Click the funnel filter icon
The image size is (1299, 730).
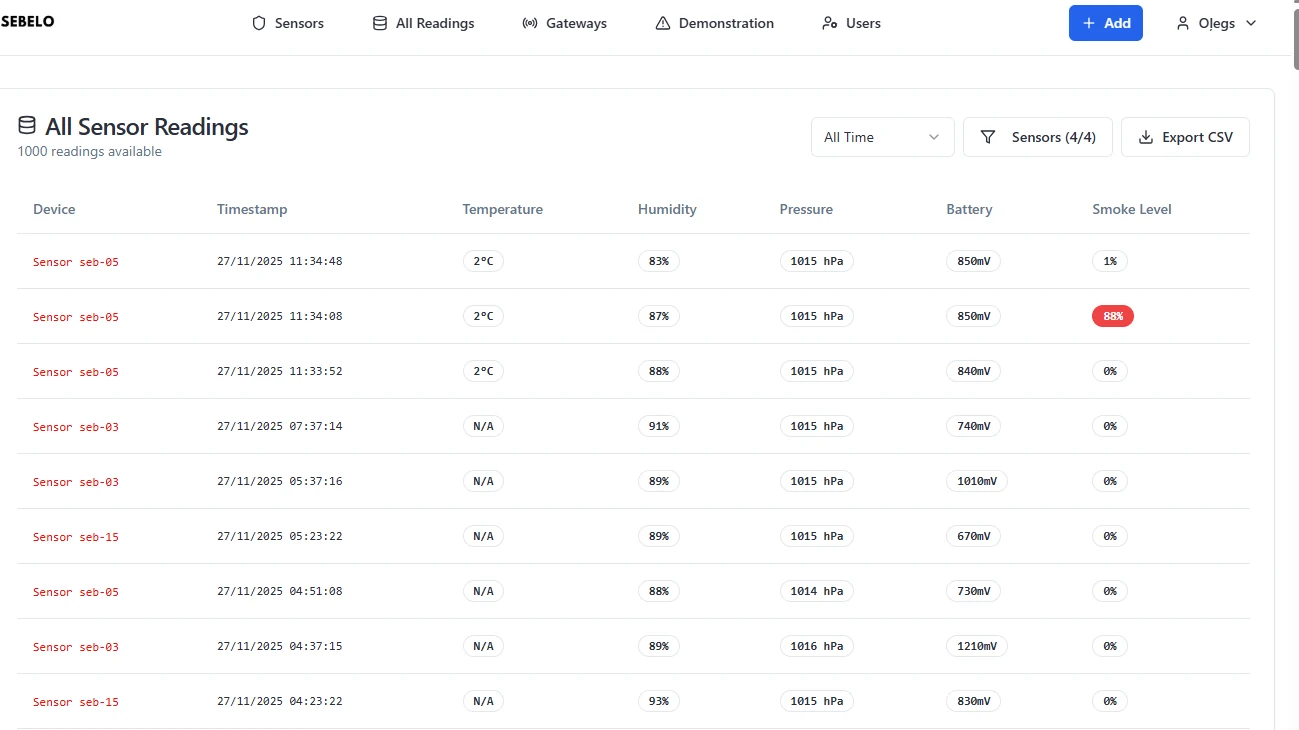point(988,137)
